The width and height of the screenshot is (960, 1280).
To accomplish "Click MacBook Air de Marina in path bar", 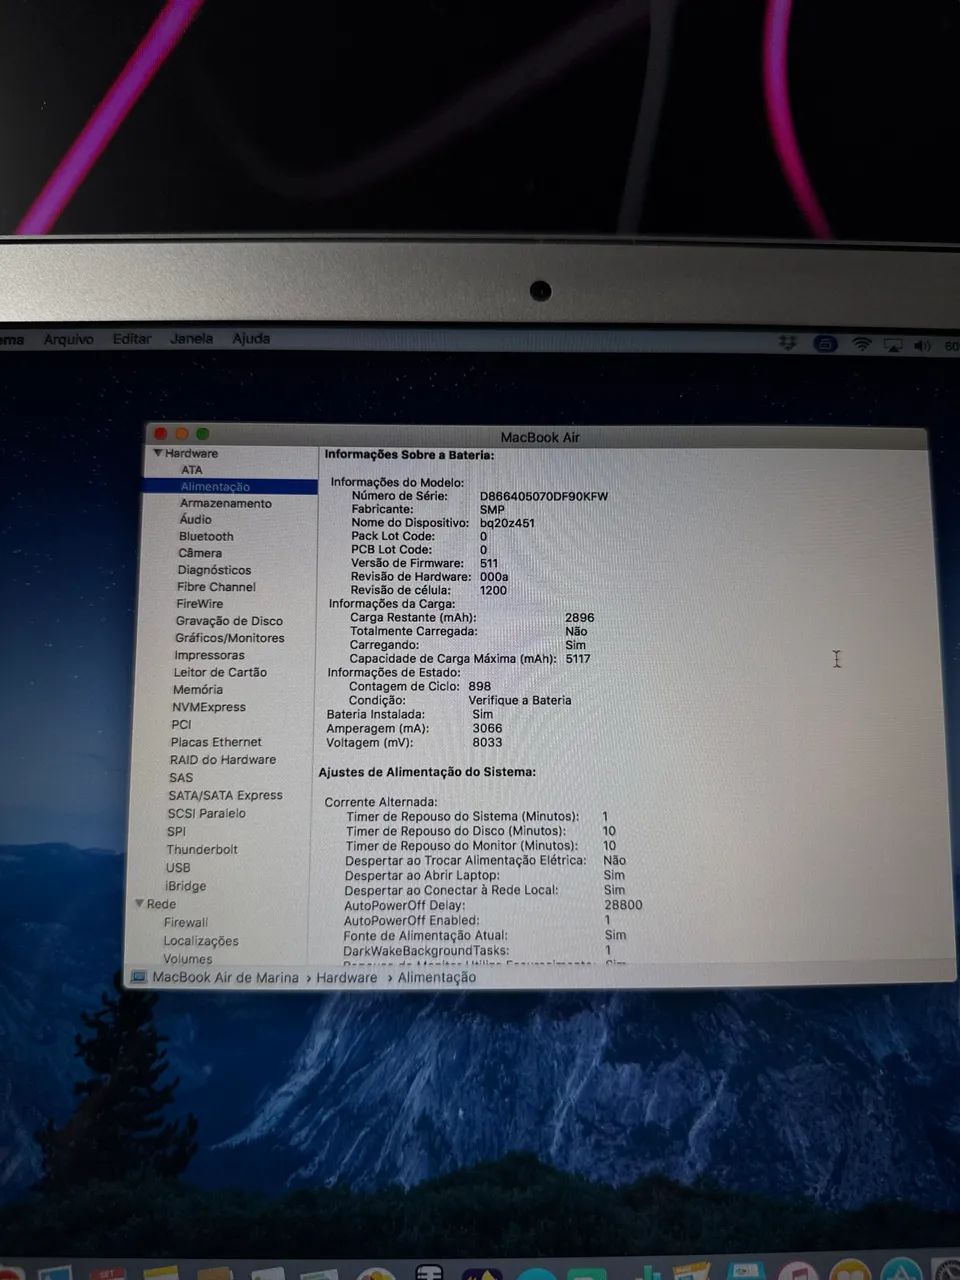I will coord(225,978).
